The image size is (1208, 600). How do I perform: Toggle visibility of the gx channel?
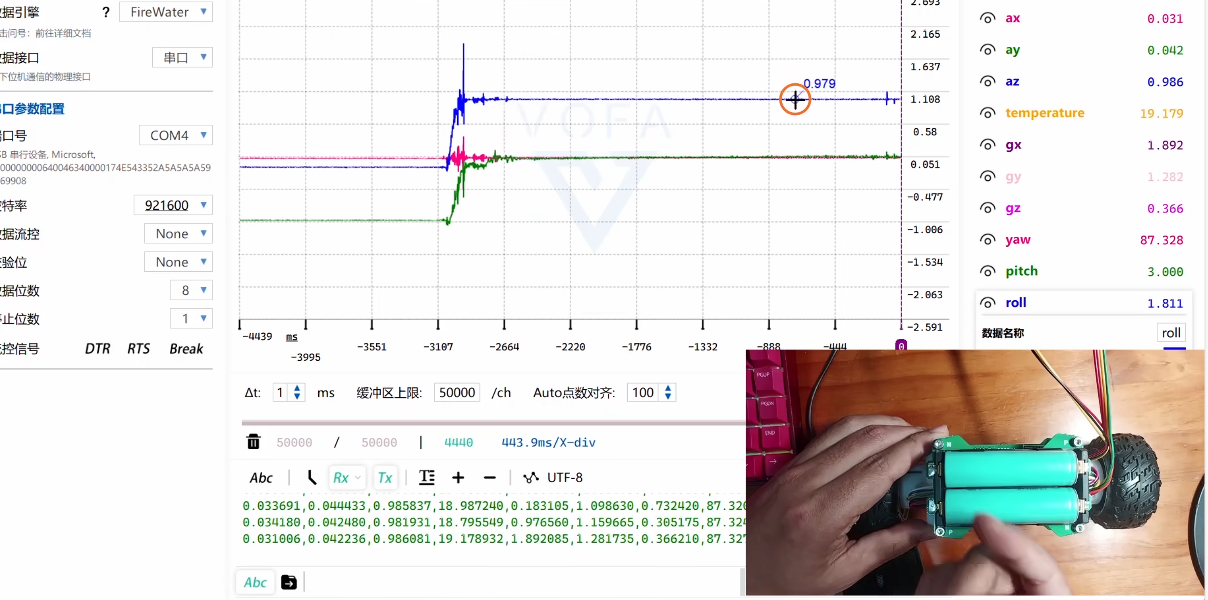988,145
